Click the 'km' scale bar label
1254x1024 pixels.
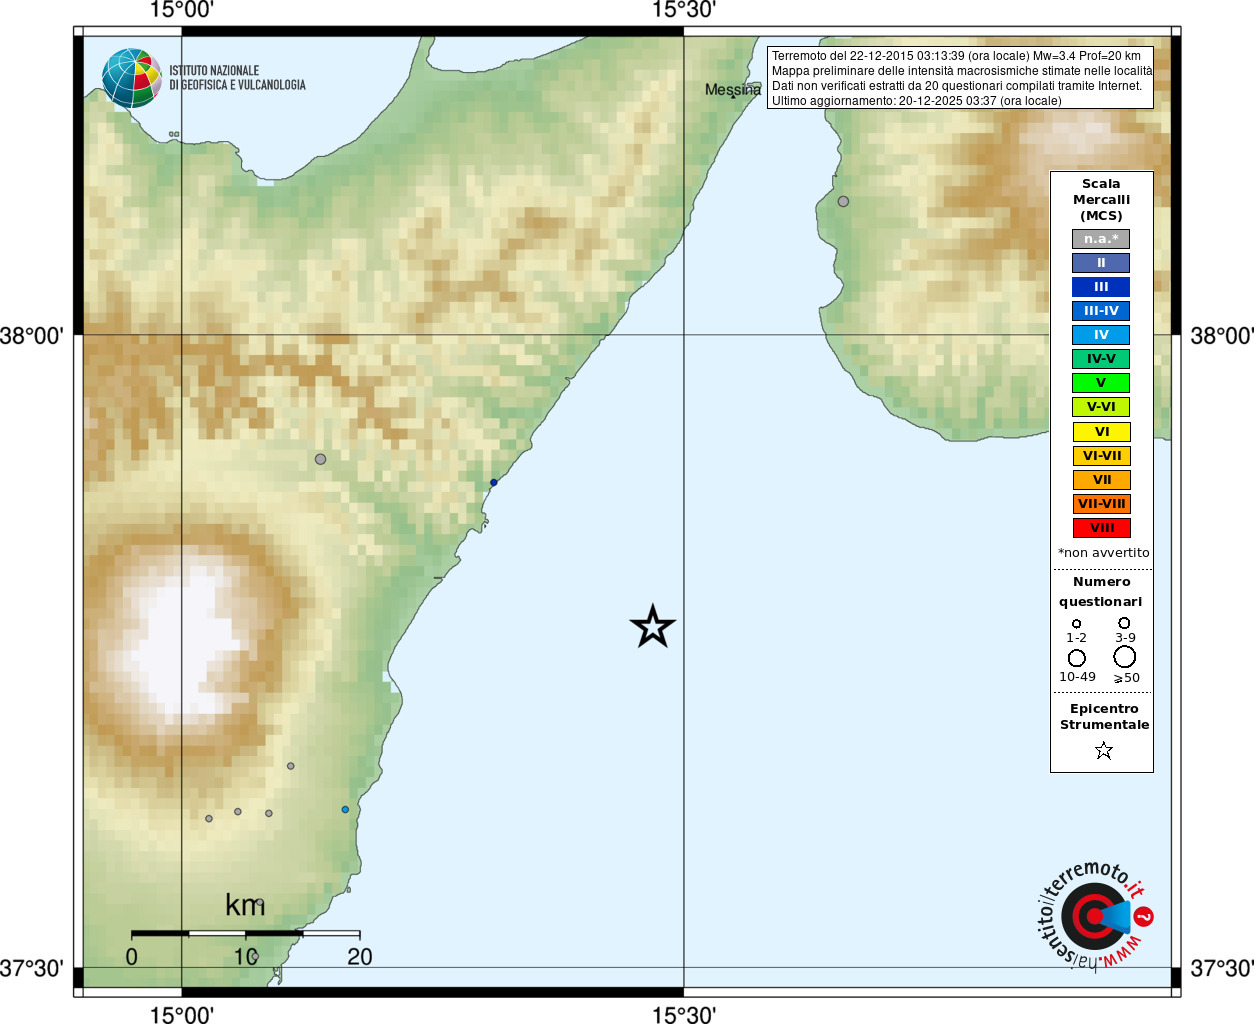pyautogui.click(x=245, y=905)
